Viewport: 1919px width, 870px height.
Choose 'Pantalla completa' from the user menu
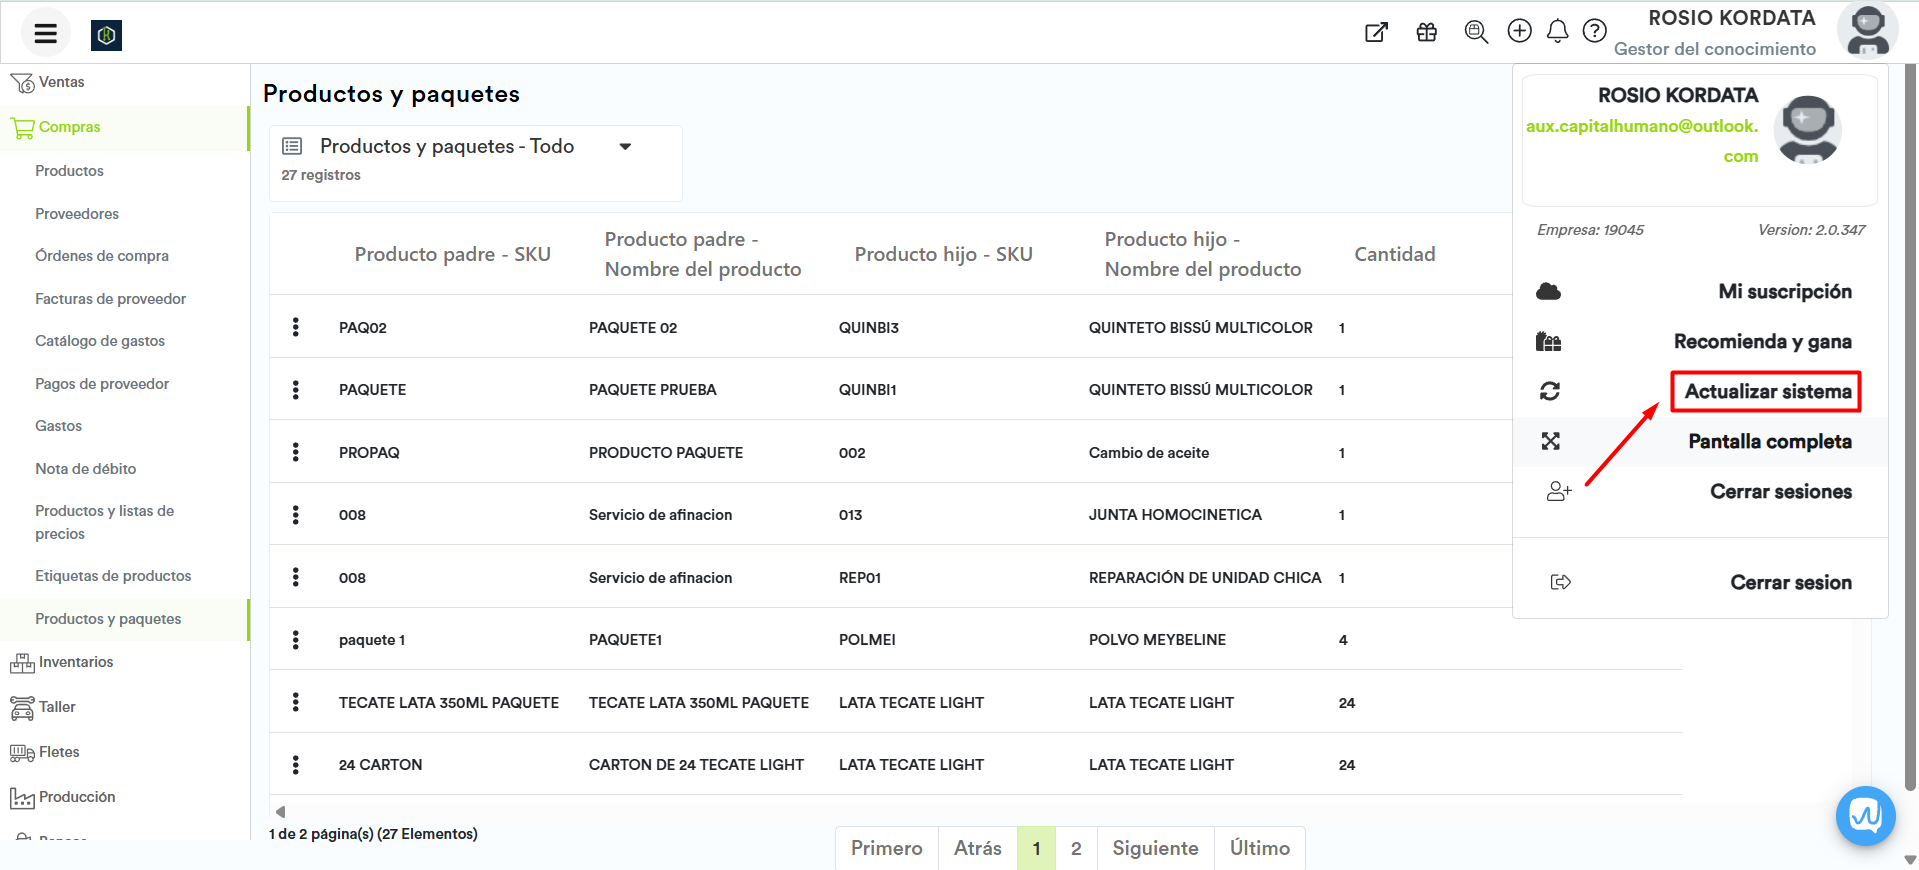(x=1769, y=441)
